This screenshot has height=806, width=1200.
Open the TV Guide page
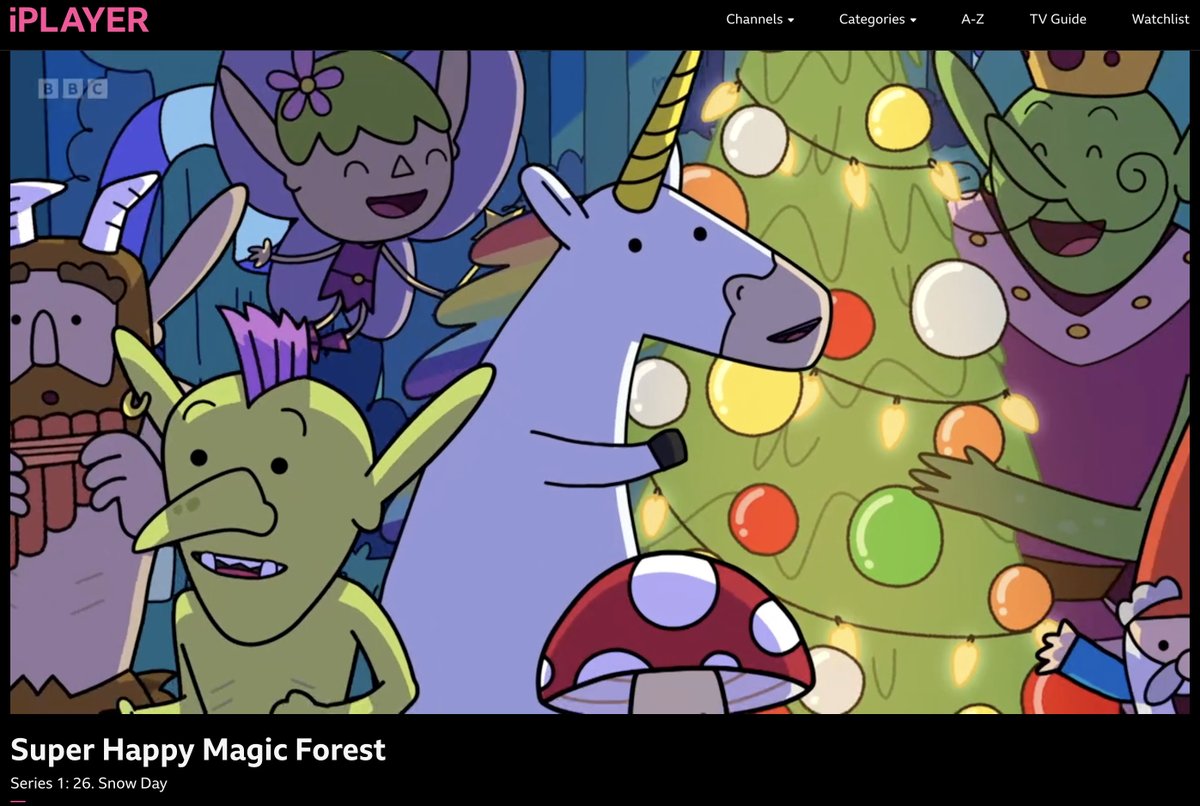coord(1058,19)
